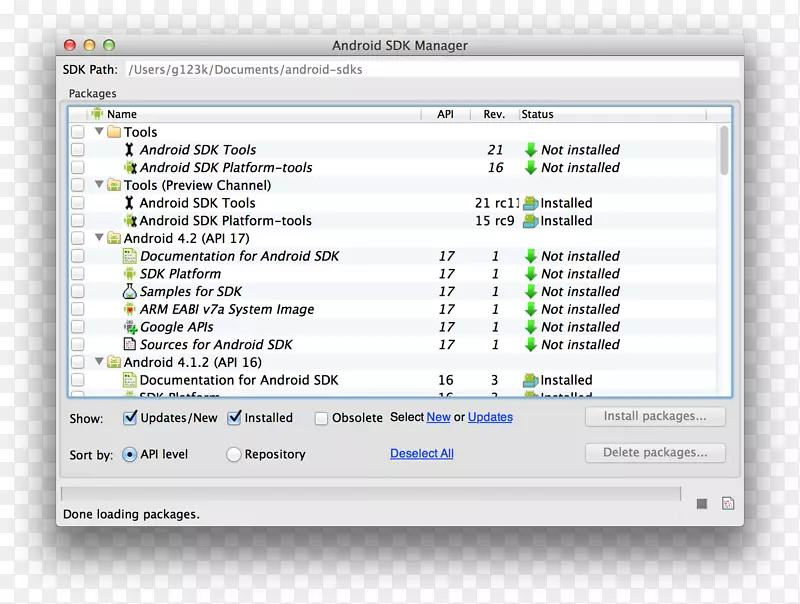Image resolution: width=800 pixels, height=604 pixels.
Task: Collapse the Android 4.1.2 (API 16) group
Action: pos(99,362)
